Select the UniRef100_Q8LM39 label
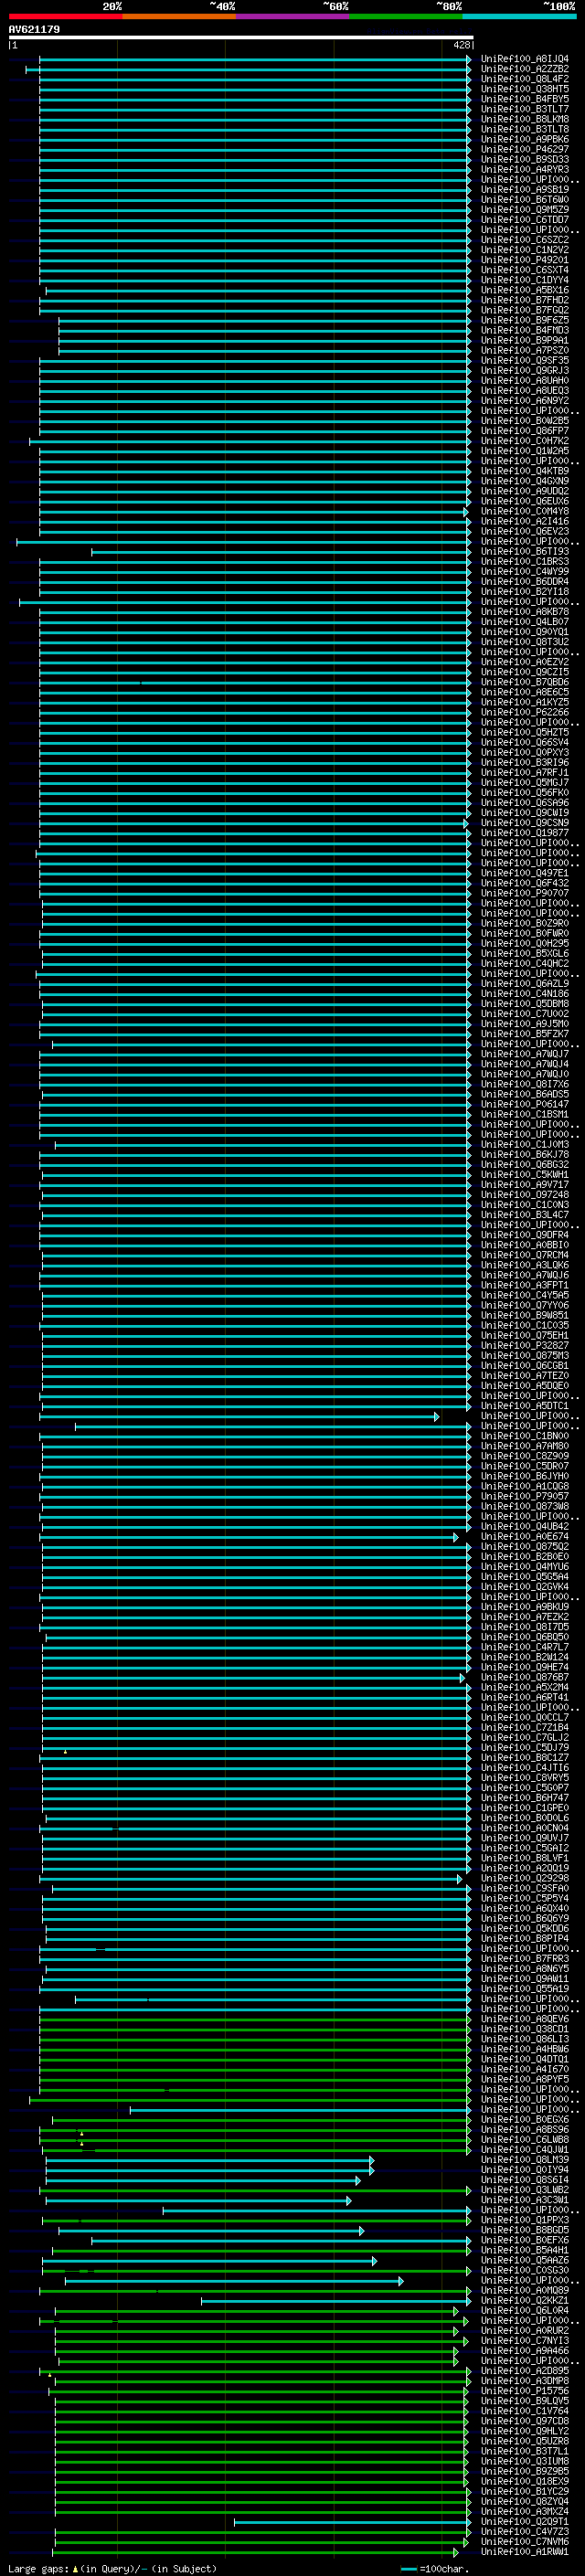This screenshot has height=2576, width=585. coord(525,2159)
